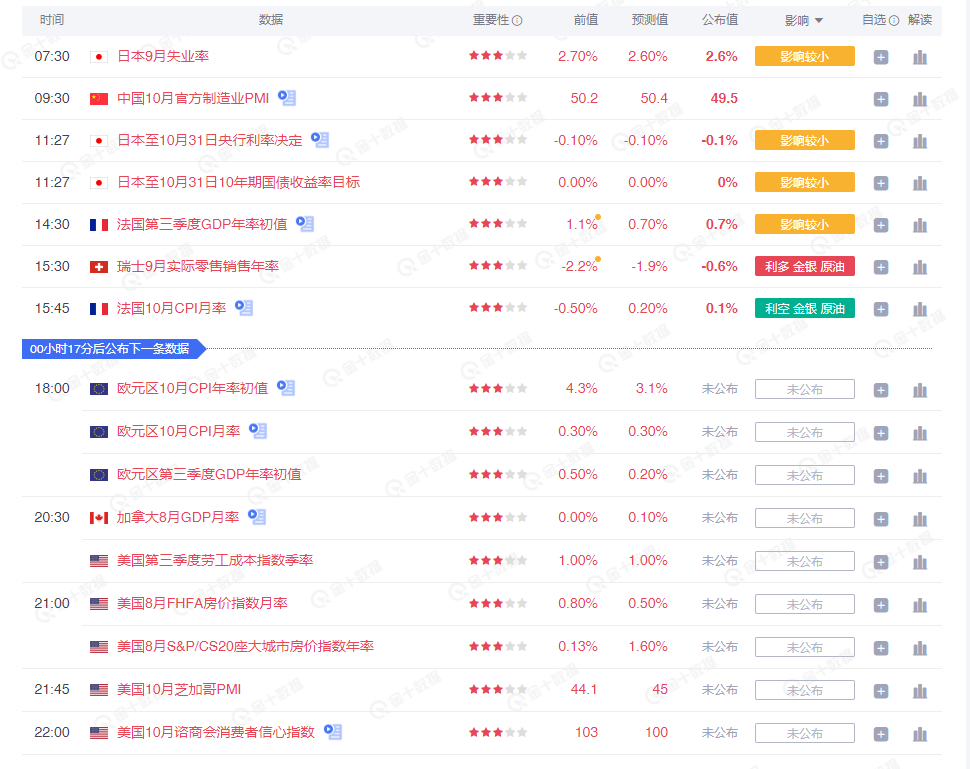Open chart icon for 瑞士9月实际零售销售年率
Image resolution: width=970 pixels, height=769 pixels.
920,266
